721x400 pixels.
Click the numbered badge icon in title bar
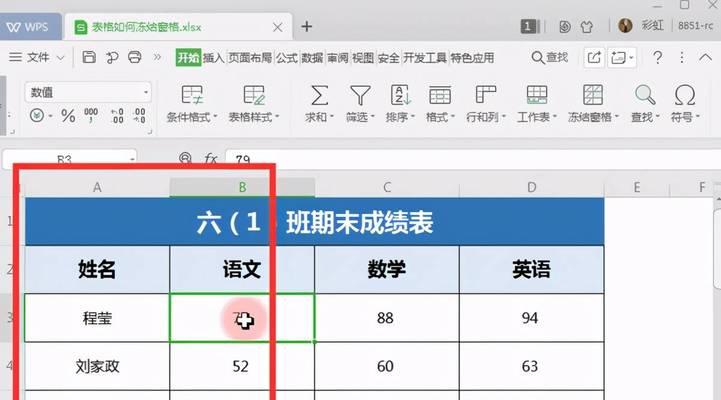[x=528, y=27]
